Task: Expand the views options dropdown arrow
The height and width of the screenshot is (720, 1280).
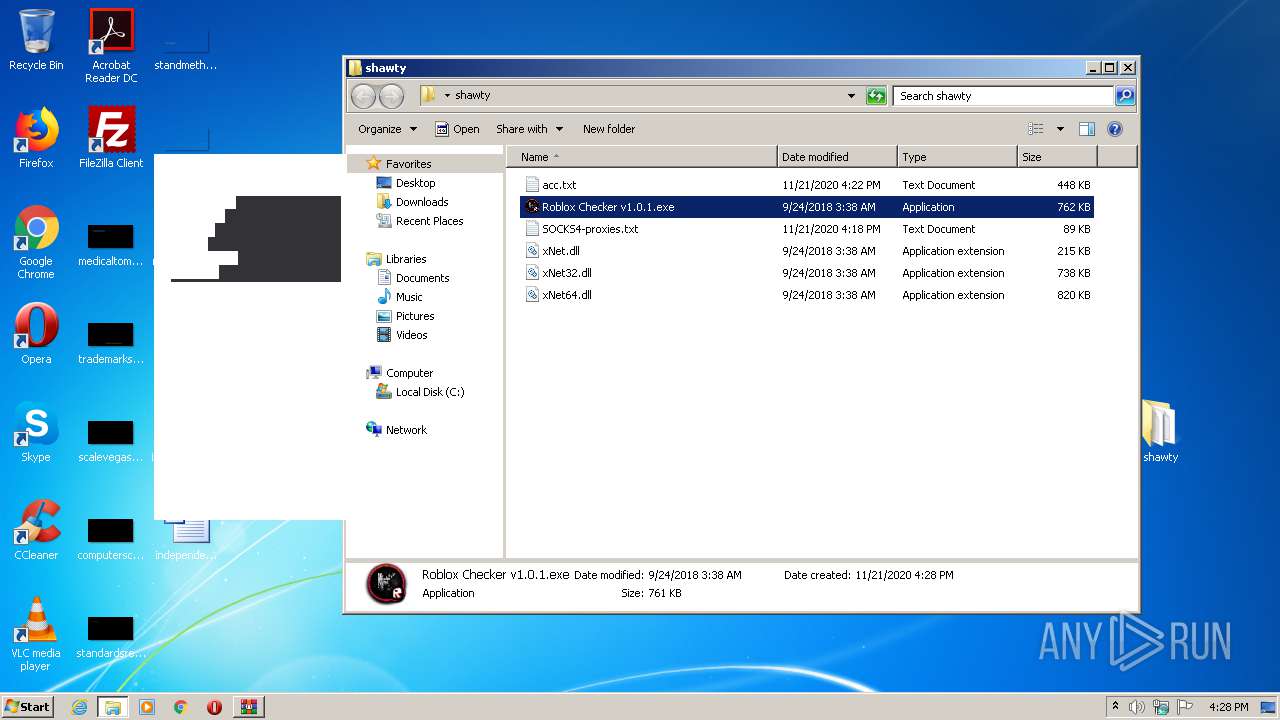Action: pyautogui.click(x=1060, y=129)
